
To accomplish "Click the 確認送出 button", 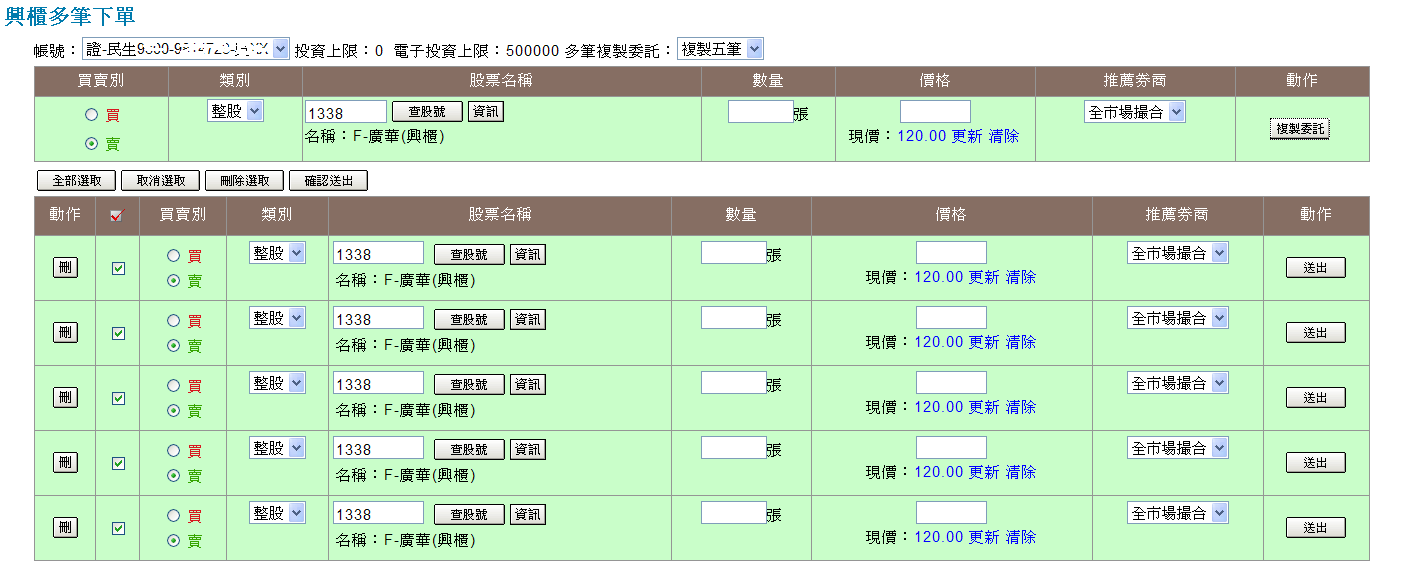I will 328,181.
